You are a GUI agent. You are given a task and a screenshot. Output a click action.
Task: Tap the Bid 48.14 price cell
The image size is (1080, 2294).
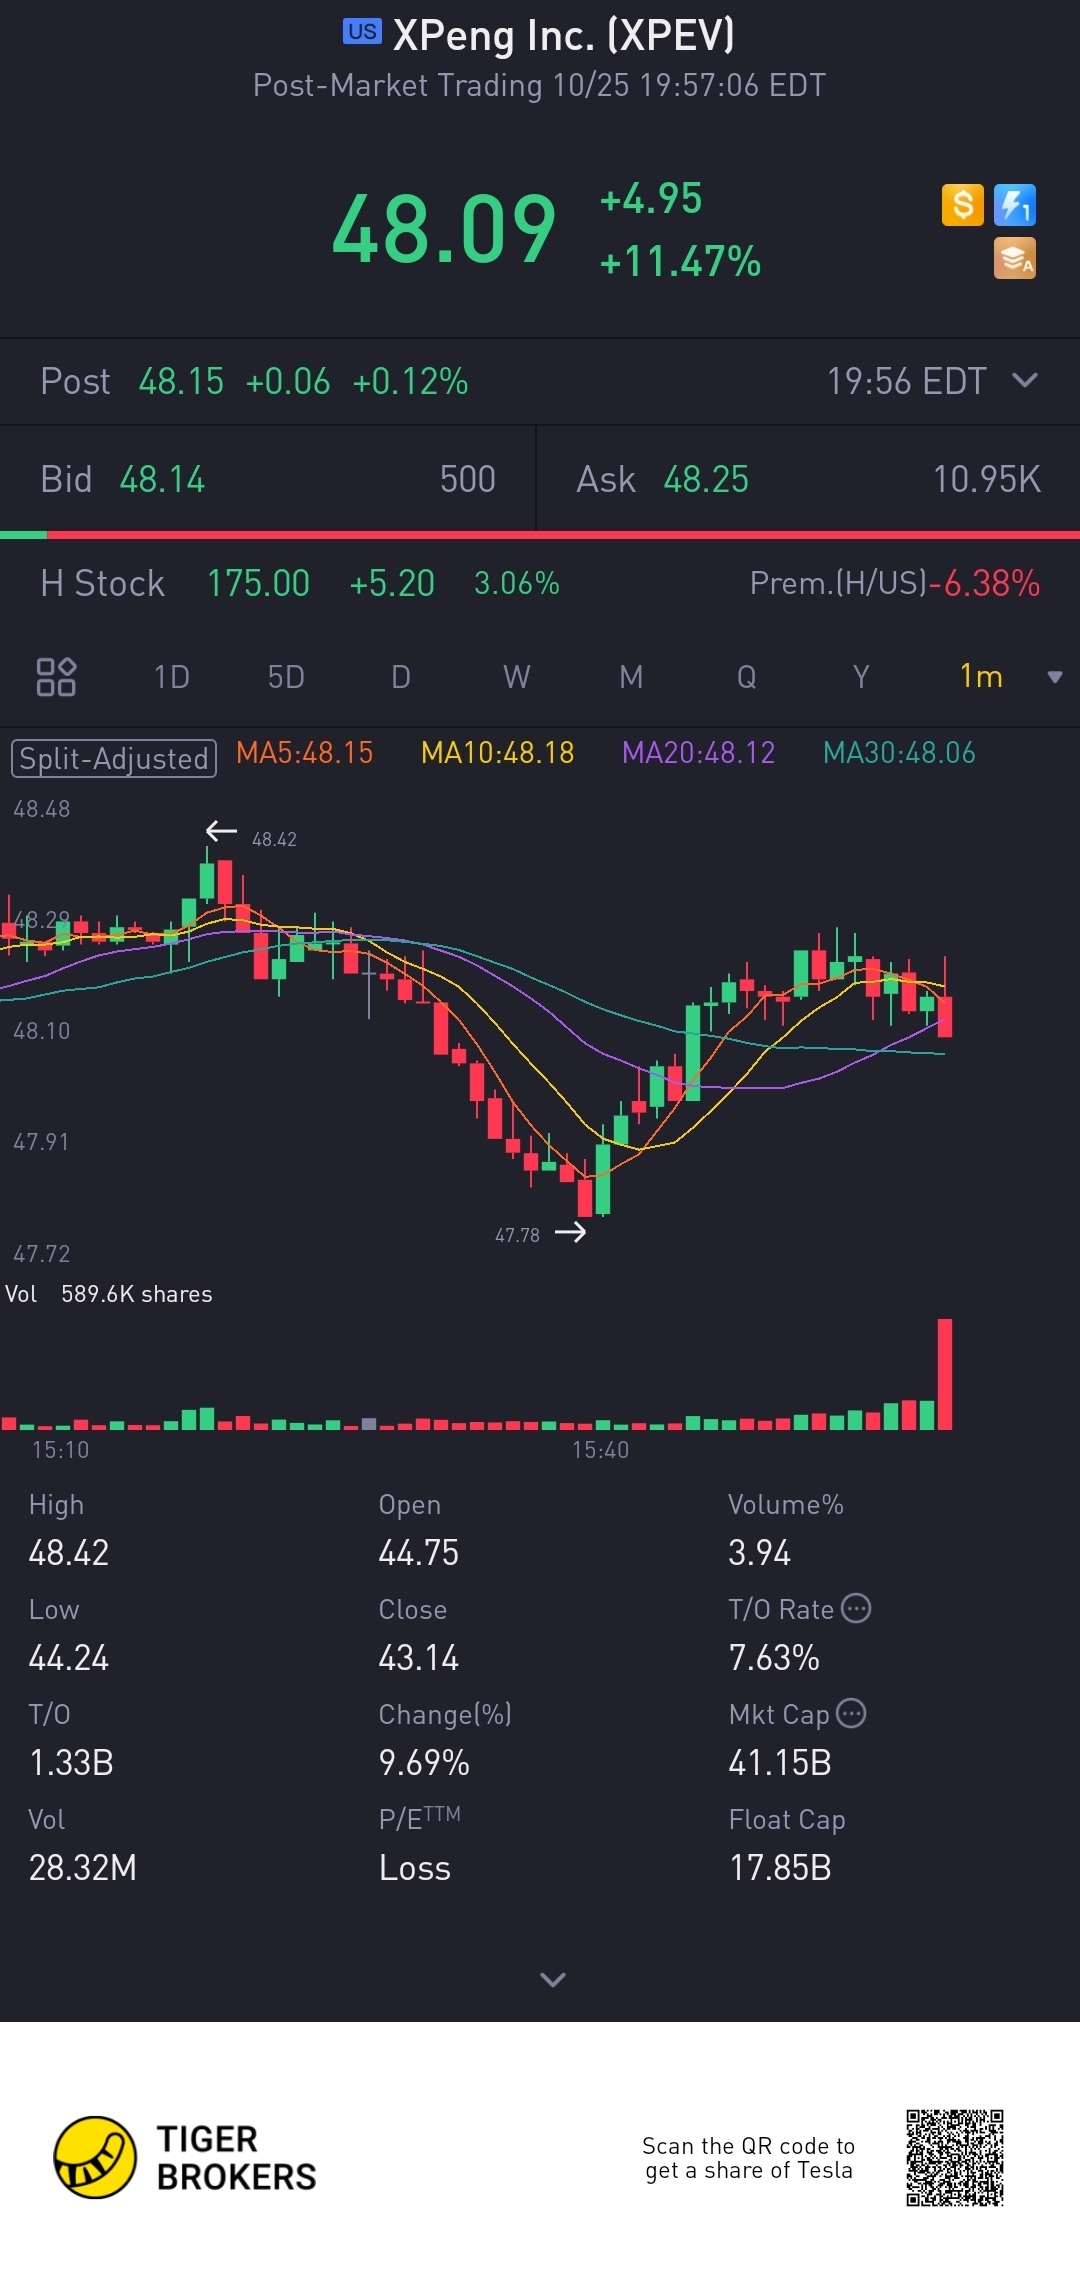coord(268,479)
